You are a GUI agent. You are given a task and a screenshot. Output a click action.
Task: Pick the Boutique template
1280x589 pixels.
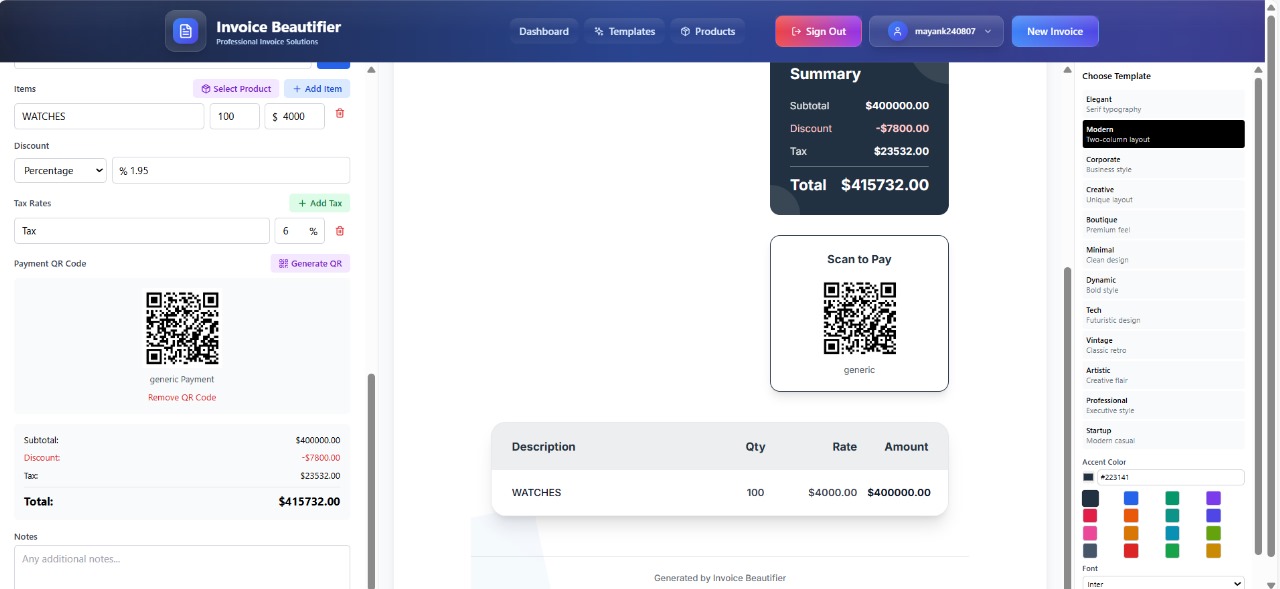point(1163,224)
